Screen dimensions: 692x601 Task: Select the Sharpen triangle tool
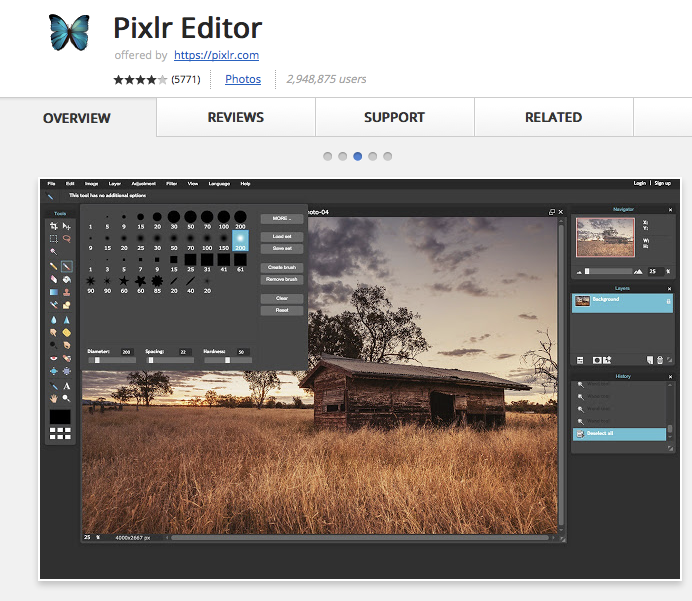[67, 319]
